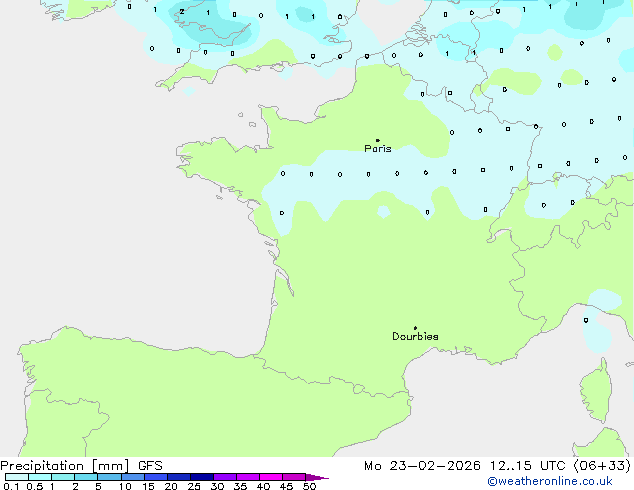Click the Dourbies city label

[x=415, y=336]
